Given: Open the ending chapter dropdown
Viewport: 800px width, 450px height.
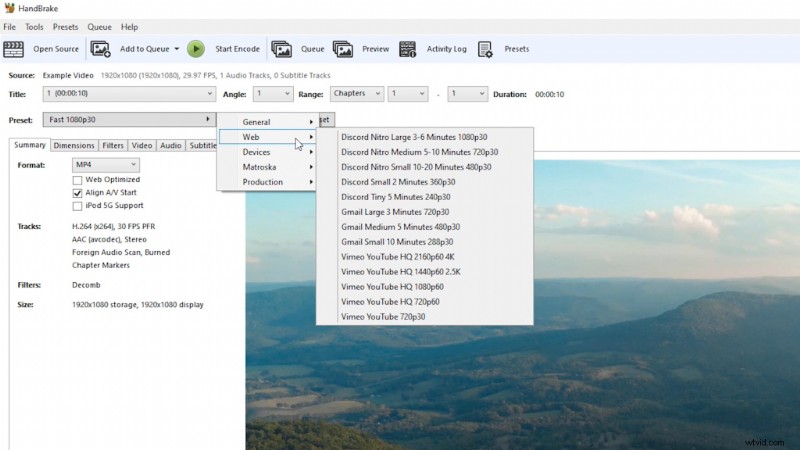Looking at the screenshot, I should pos(467,94).
